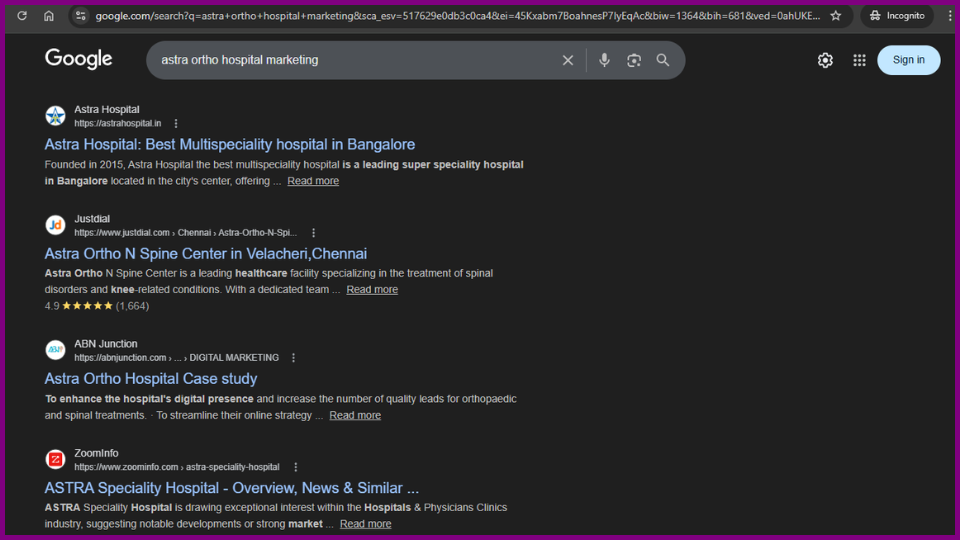Read more of the Justdial snippet
Image resolution: width=960 pixels, height=540 pixels.
[x=372, y=290]
